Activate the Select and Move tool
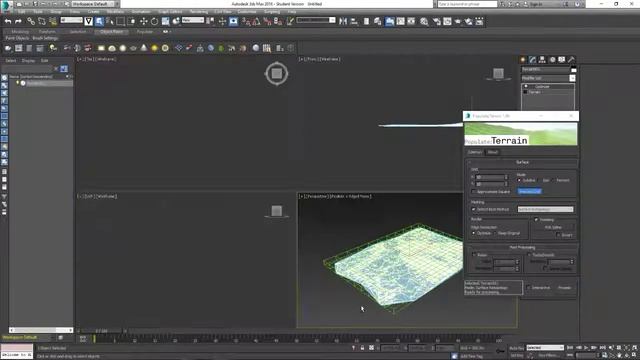 click(143, 21)
